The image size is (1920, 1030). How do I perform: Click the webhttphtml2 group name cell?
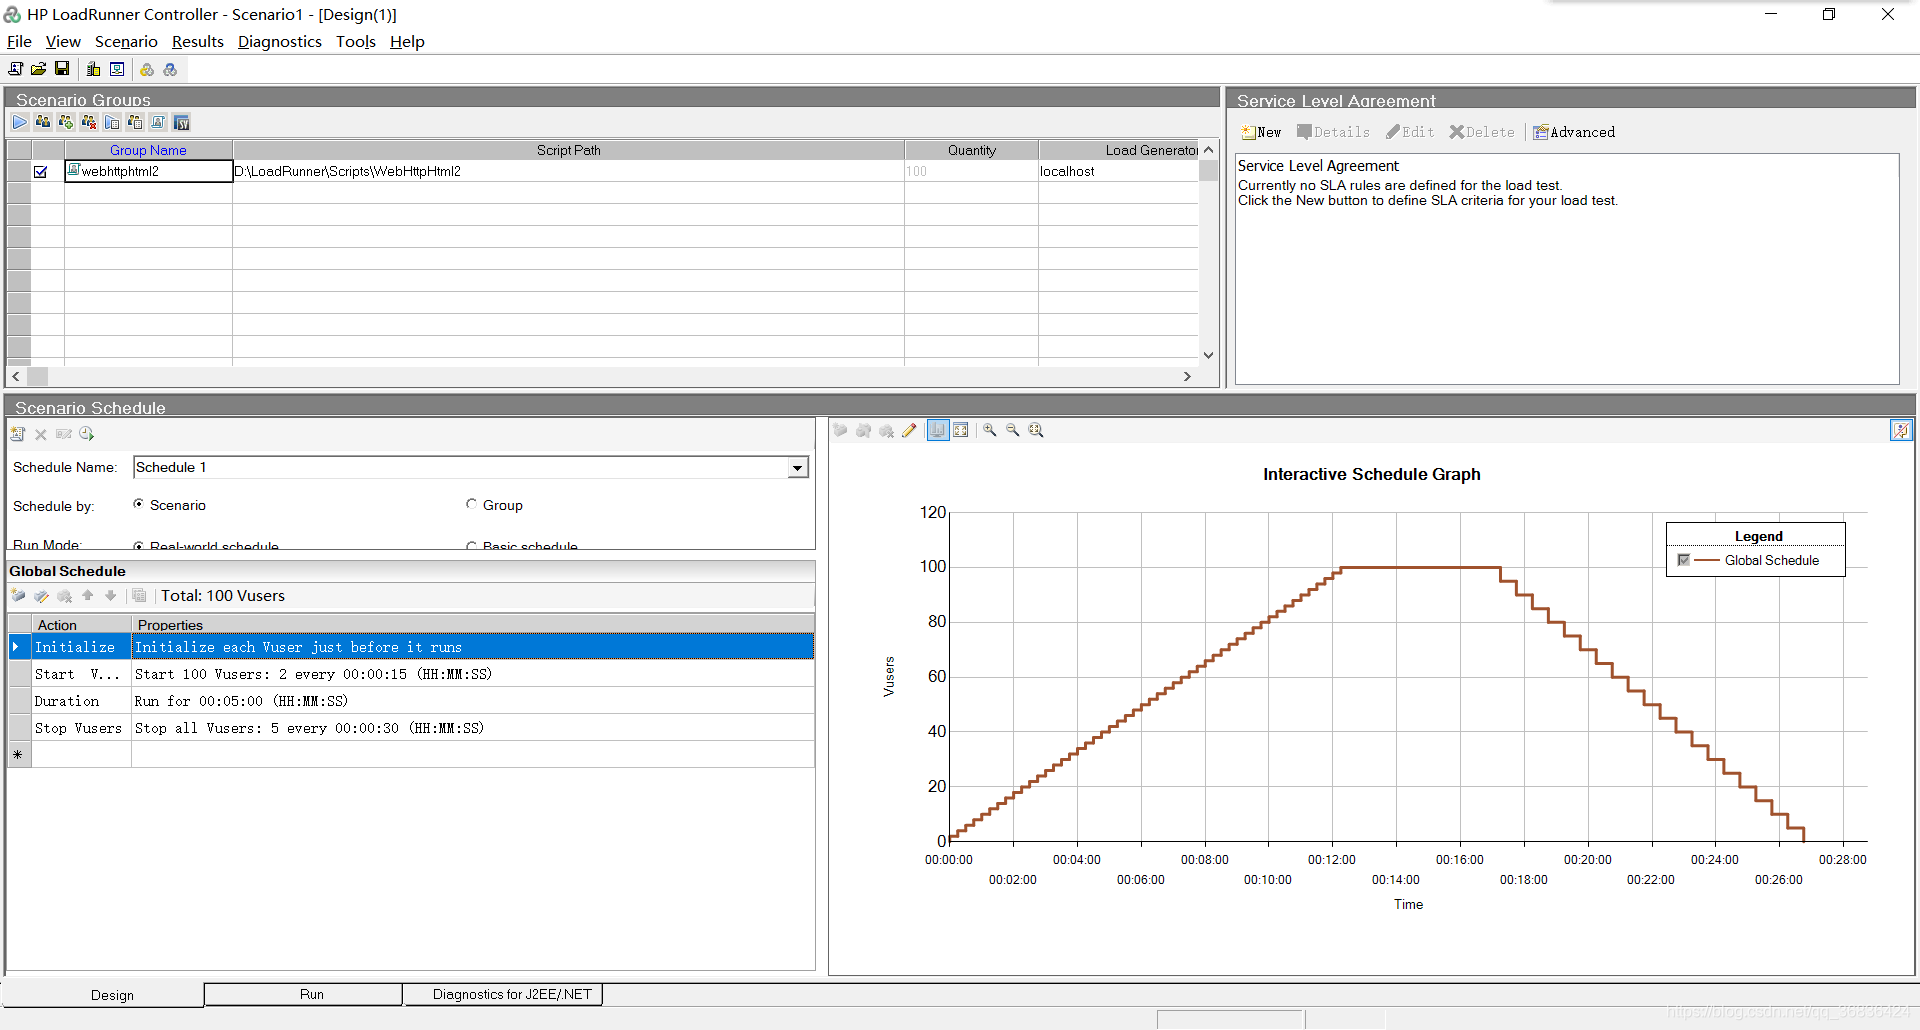(x=148, y=171)
